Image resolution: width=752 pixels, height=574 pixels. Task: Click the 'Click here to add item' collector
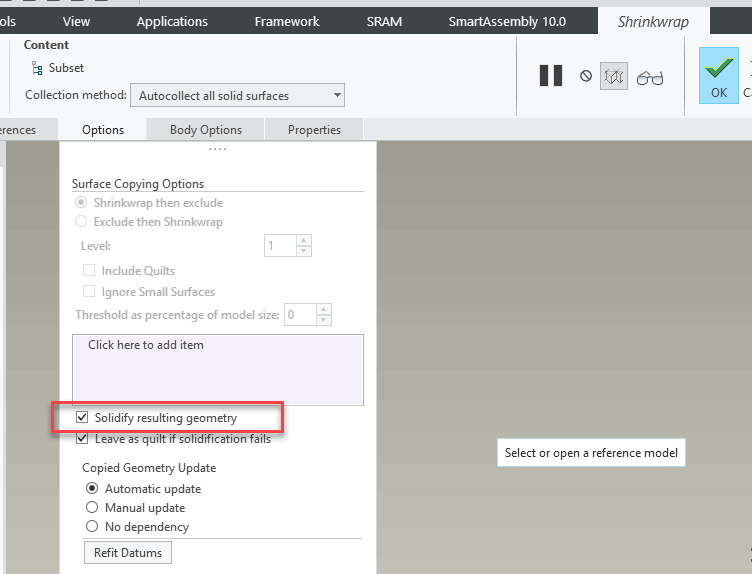point(218,370)
